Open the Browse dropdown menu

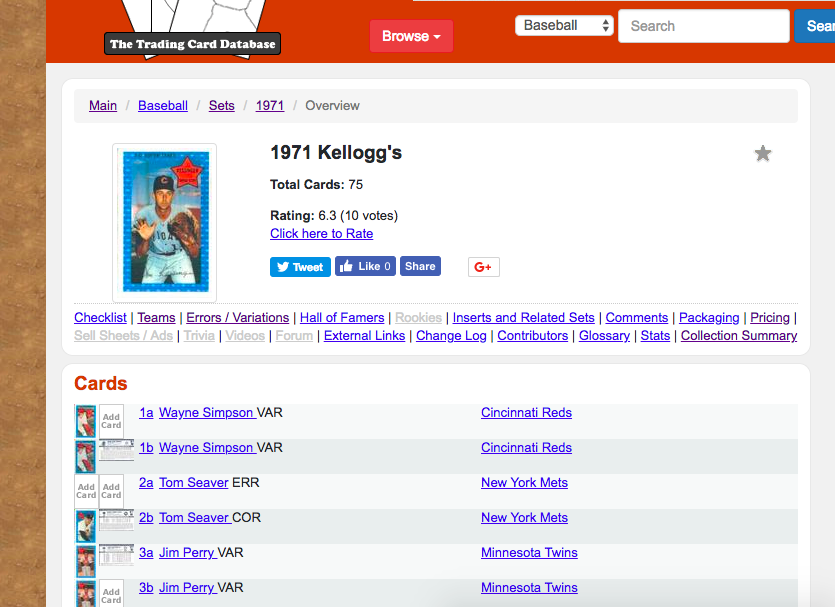pyautogui.click(x=411, y=36)
